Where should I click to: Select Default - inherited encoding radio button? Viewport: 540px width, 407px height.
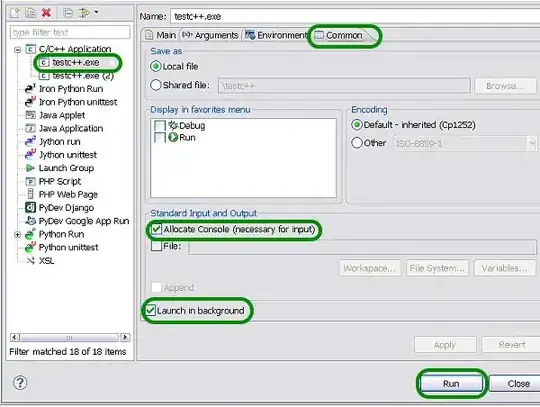click(x=357, y=125)
